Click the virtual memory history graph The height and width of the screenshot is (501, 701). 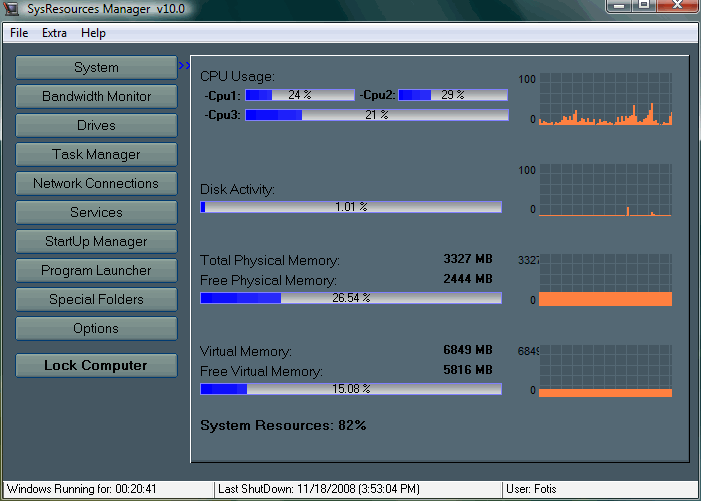(x=605, y=371)
